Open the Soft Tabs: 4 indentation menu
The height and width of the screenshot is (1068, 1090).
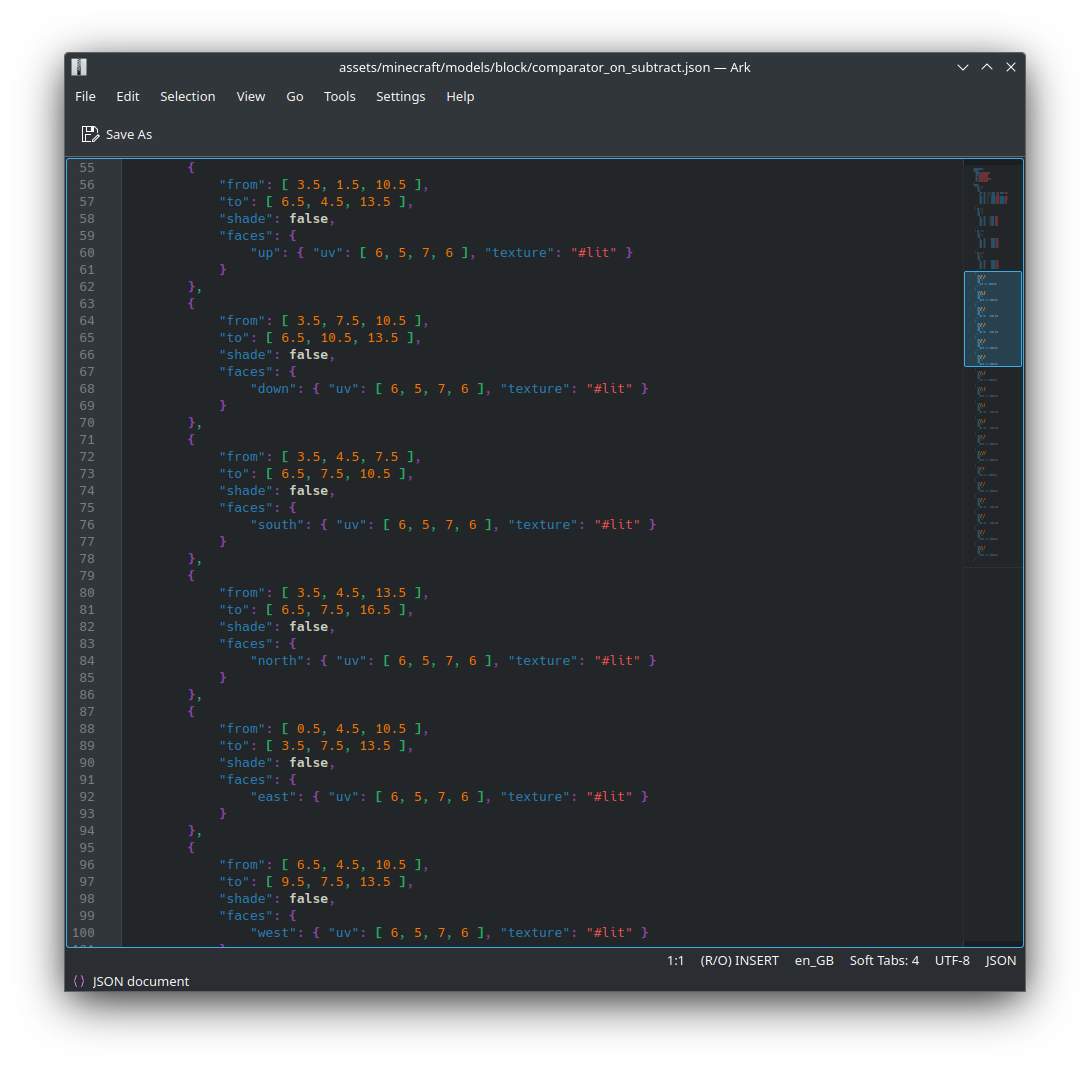884,960
